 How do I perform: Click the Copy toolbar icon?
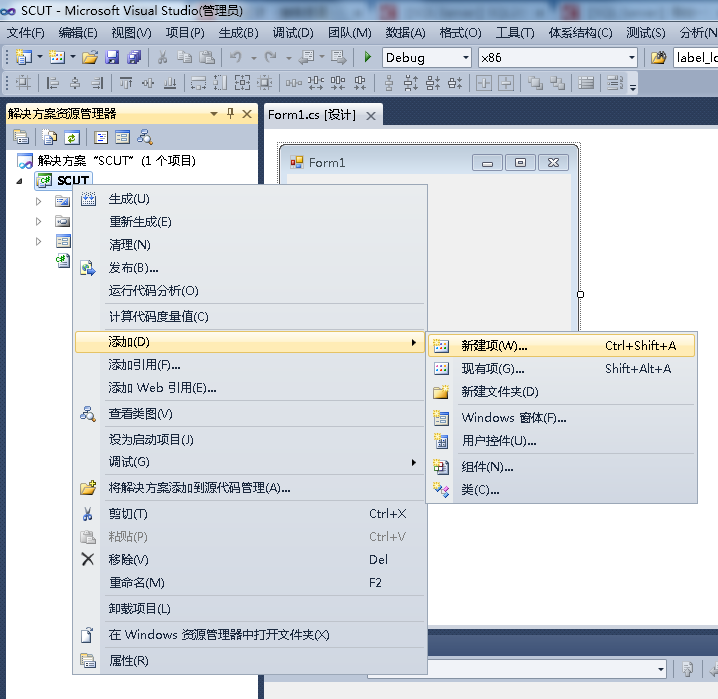(185, 58)
